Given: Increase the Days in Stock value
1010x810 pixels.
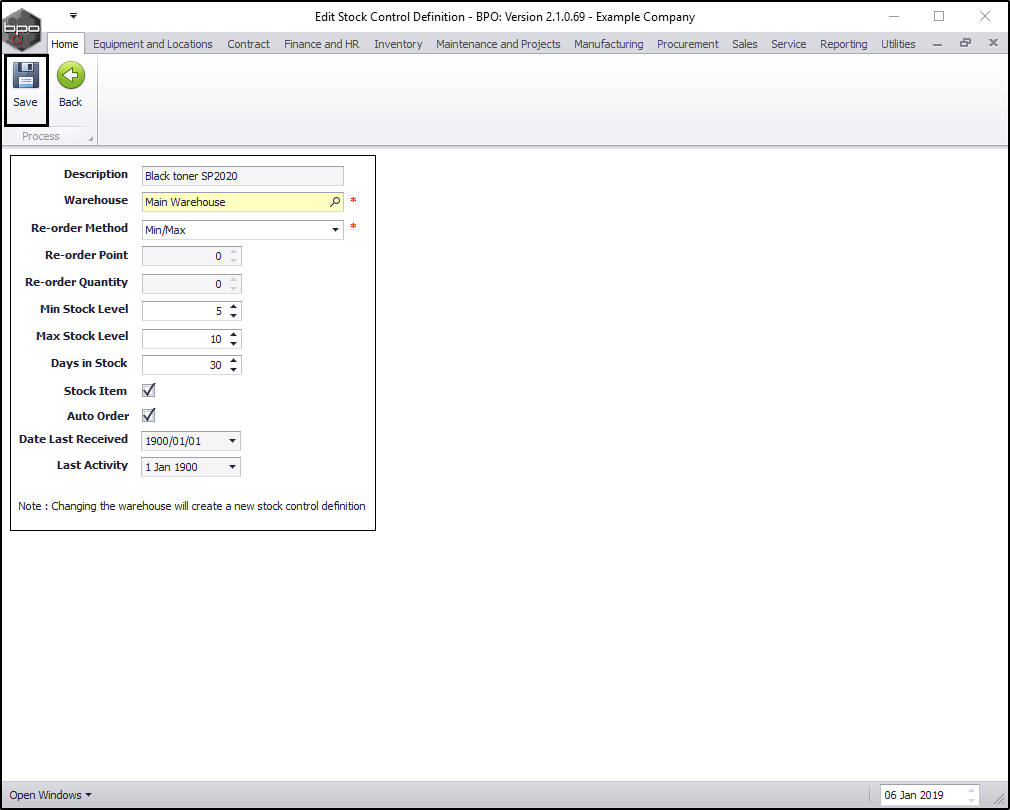Looking at the screenshot, I should point(234,361).
